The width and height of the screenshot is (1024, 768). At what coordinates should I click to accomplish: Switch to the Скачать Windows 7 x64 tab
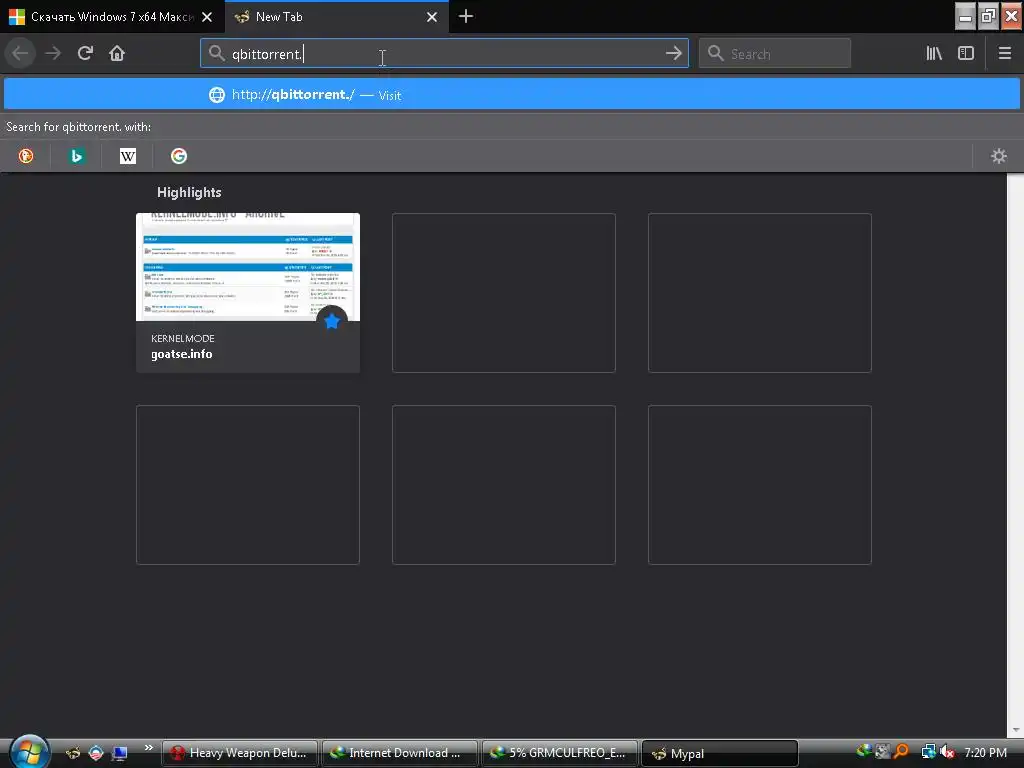click(111, 17)
